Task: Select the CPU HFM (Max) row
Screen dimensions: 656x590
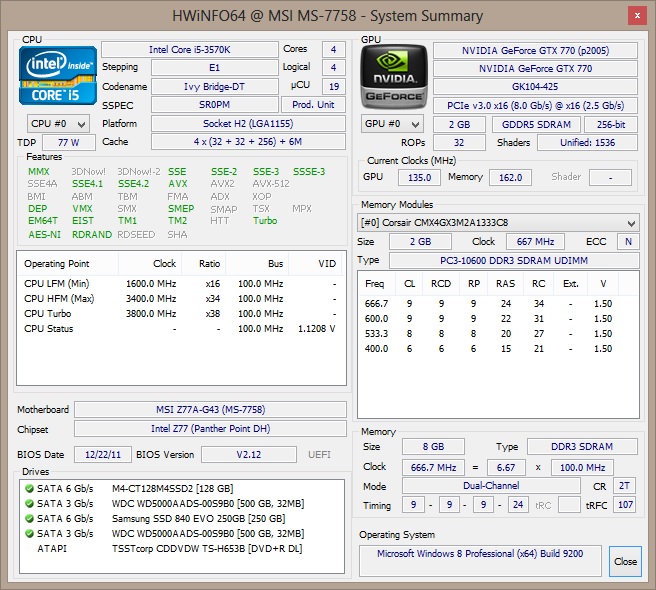Action: tap(181, 299)
